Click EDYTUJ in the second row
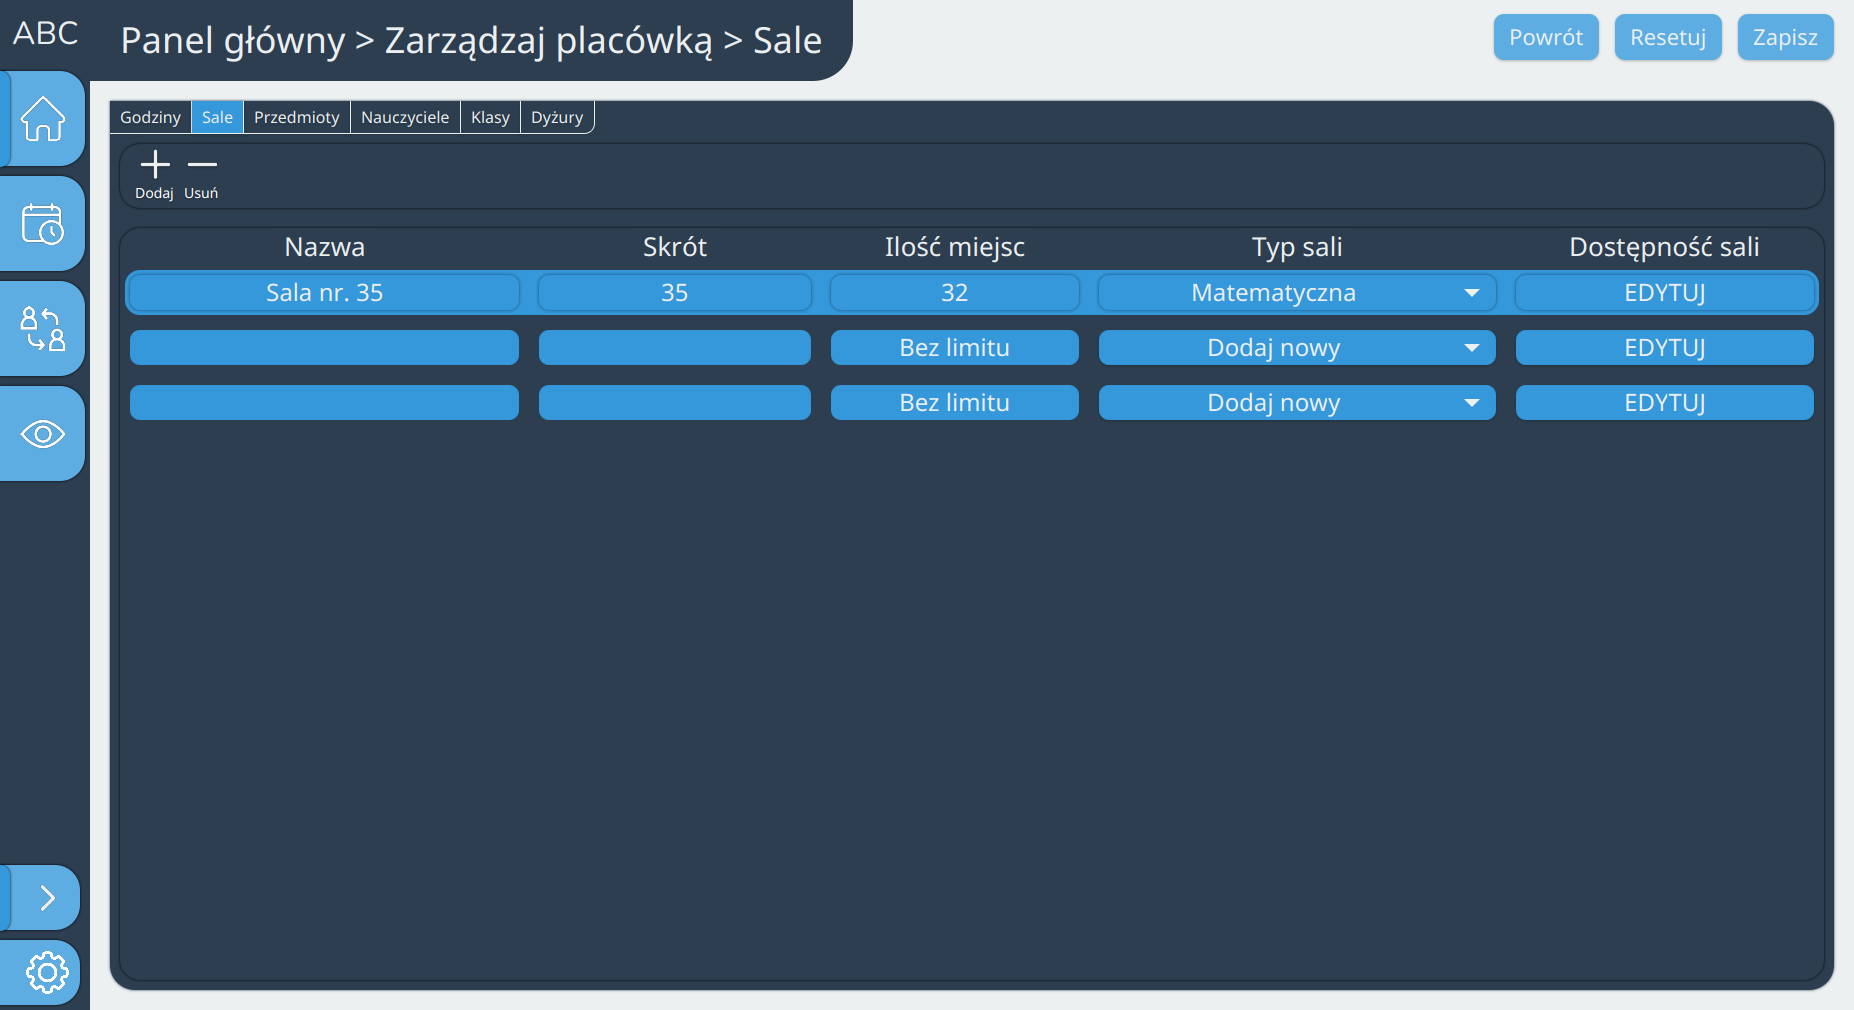The width and height of the screenshot is (1854, 1010). 1664,348
